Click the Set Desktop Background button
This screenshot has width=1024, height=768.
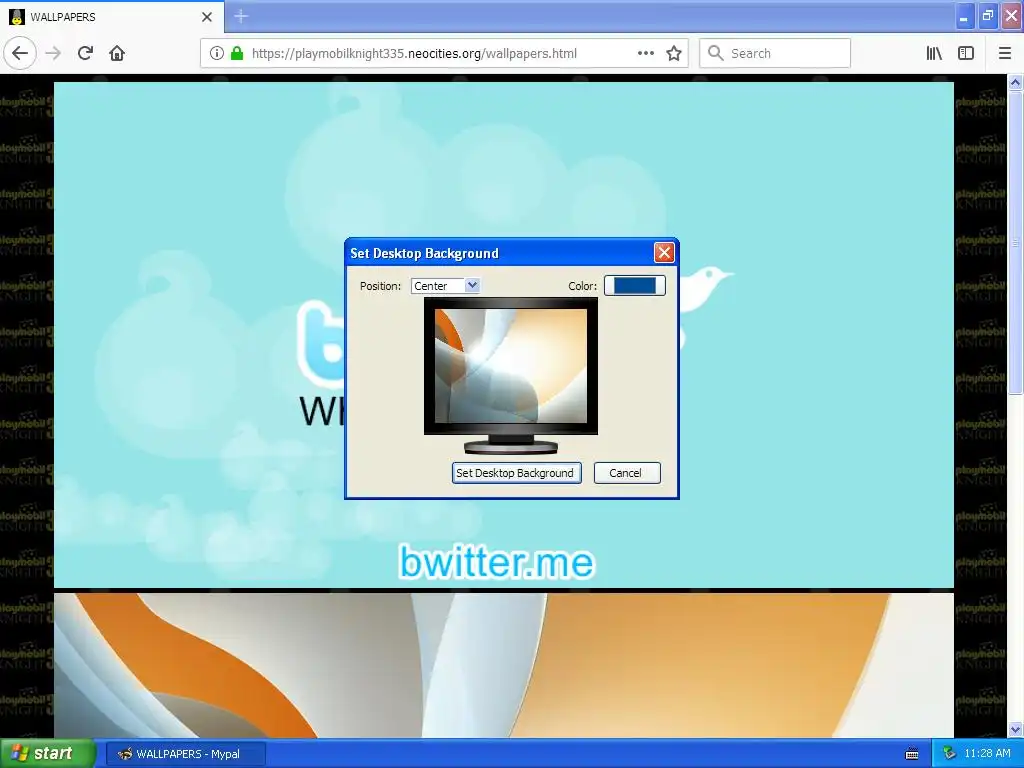517,473
